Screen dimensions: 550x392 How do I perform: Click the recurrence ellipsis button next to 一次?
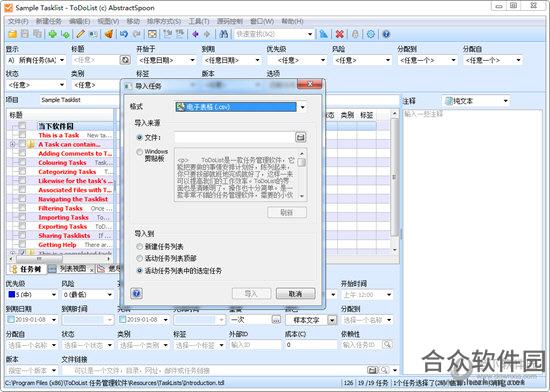[x=276, y=320]
